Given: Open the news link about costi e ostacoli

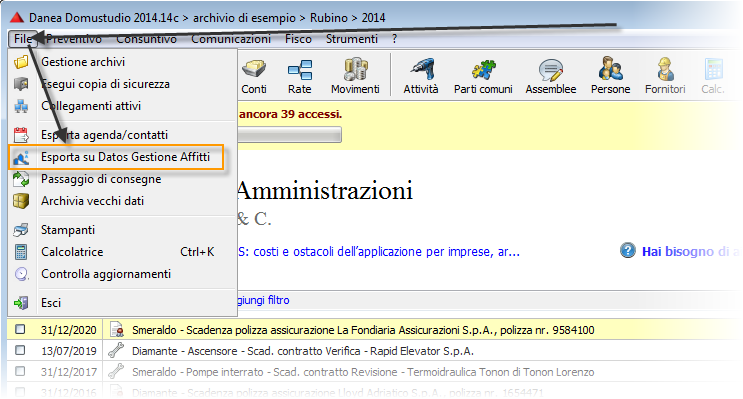Looking at the screenshot, I should [379, 252].
